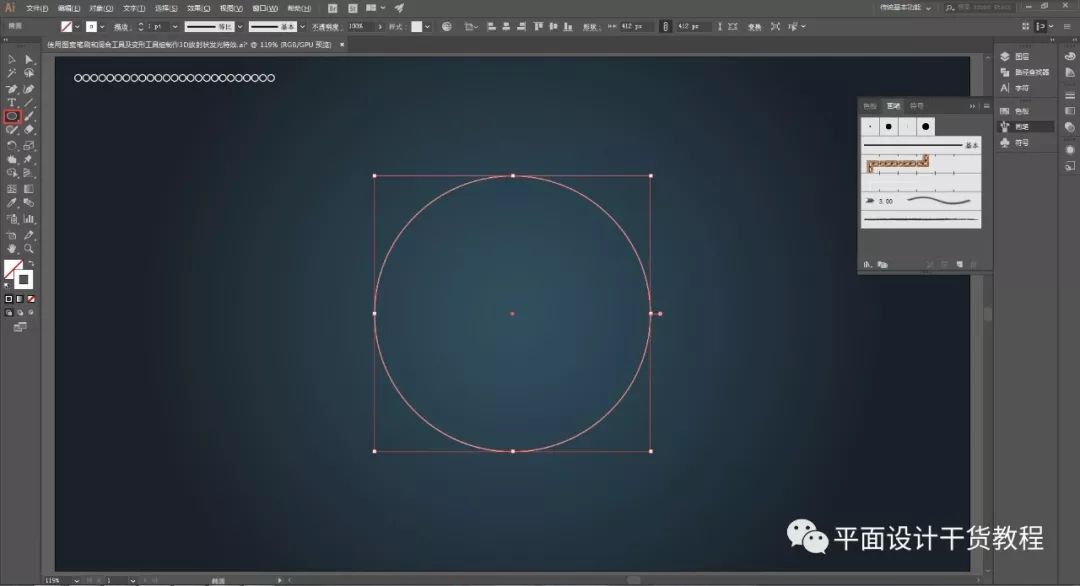This screenshot has width=1080, height=586.
Task: Select the Gradient tool
Action: 29,189
